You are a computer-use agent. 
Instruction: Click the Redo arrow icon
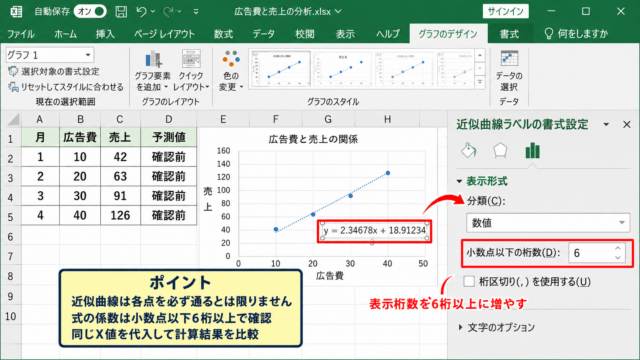click(168, 11)
